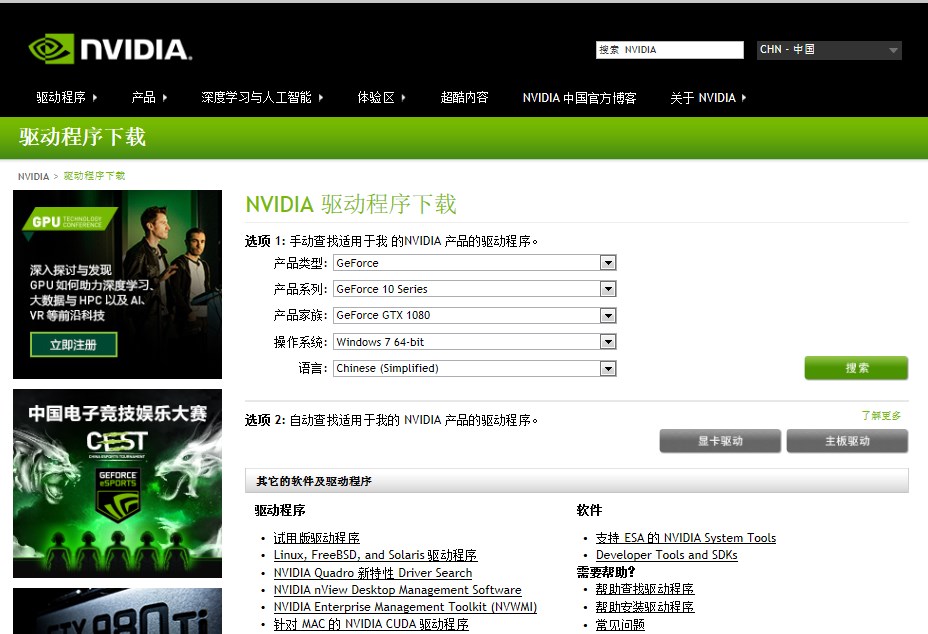Go to 超酷内容 page
This screenshot has width=928, height=634.
point(465,98)
